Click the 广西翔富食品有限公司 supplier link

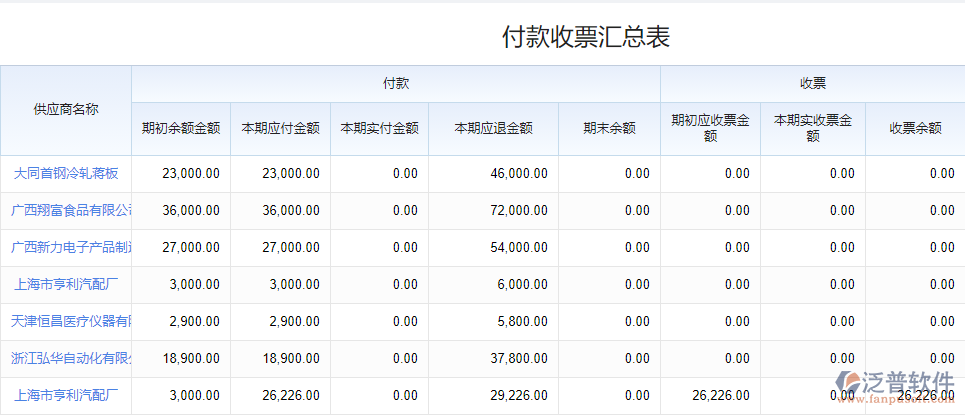coord(71,211)
